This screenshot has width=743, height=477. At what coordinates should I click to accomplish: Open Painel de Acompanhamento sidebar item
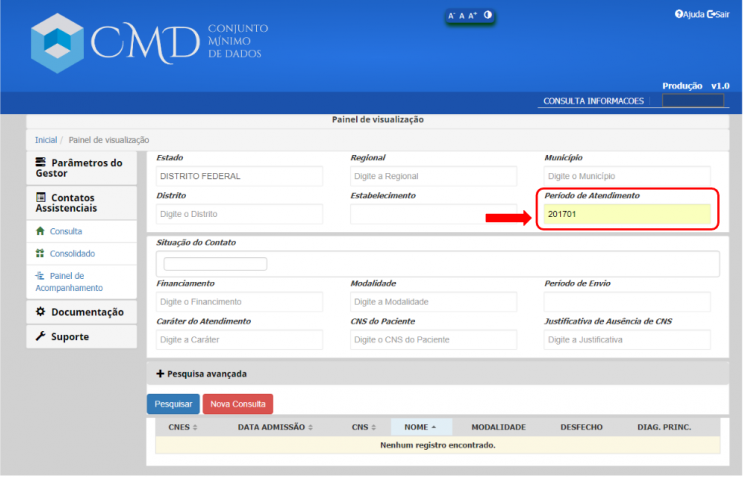pos(75,281)
